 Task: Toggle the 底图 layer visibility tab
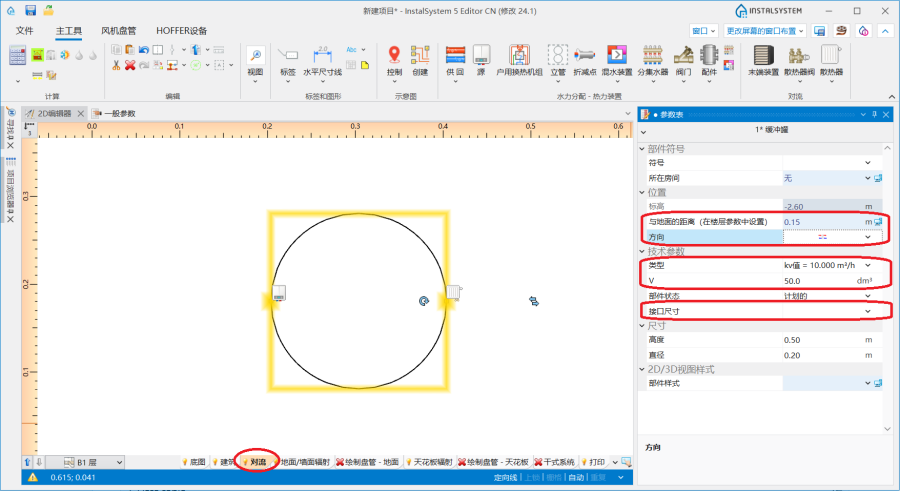click(194, 462)
